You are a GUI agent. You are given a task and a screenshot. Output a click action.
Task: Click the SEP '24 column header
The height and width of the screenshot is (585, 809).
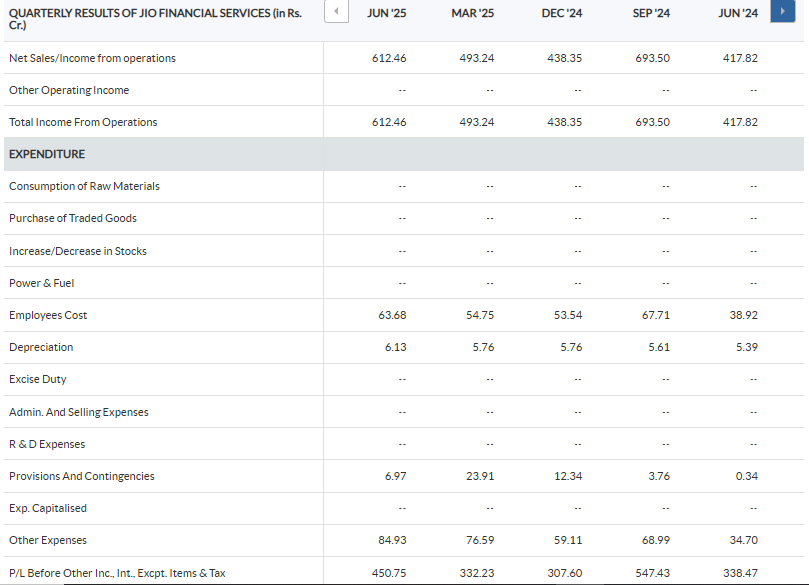point(650,13)
